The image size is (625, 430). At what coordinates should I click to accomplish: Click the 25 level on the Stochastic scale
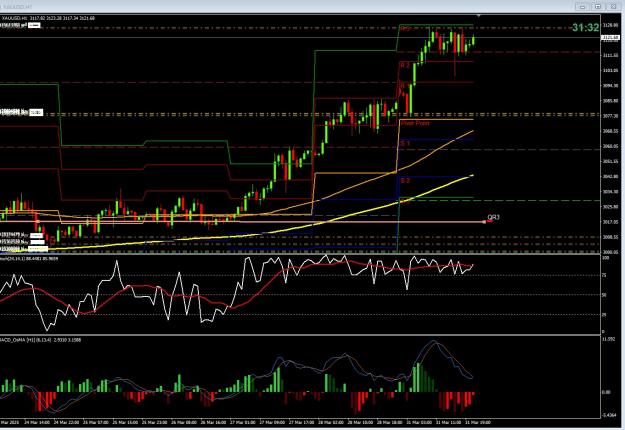coord(604,314)
